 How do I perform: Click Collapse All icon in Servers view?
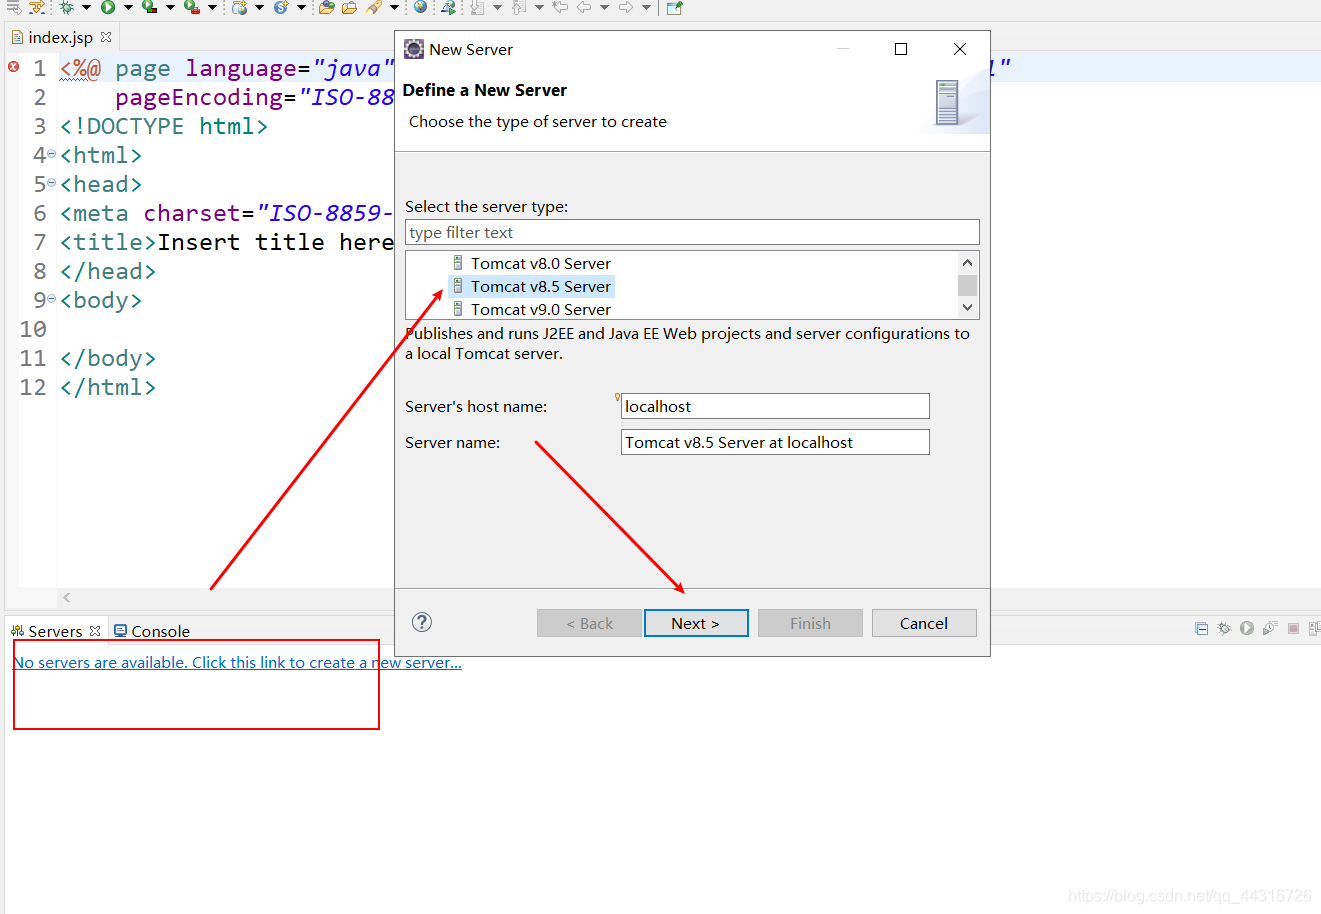pyautogui.click(x=1201, y=628)
